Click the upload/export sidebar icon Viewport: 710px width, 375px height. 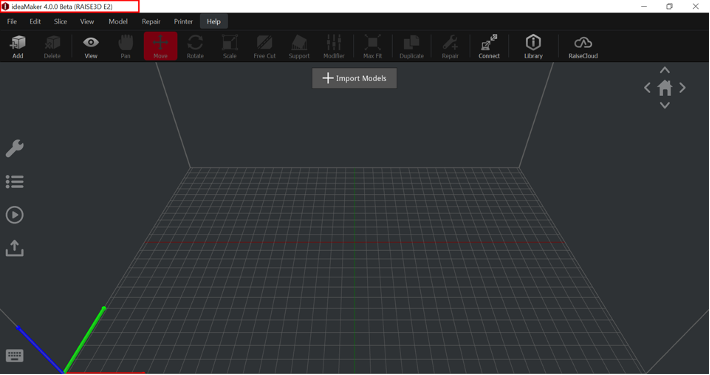(x=14, y=248)
